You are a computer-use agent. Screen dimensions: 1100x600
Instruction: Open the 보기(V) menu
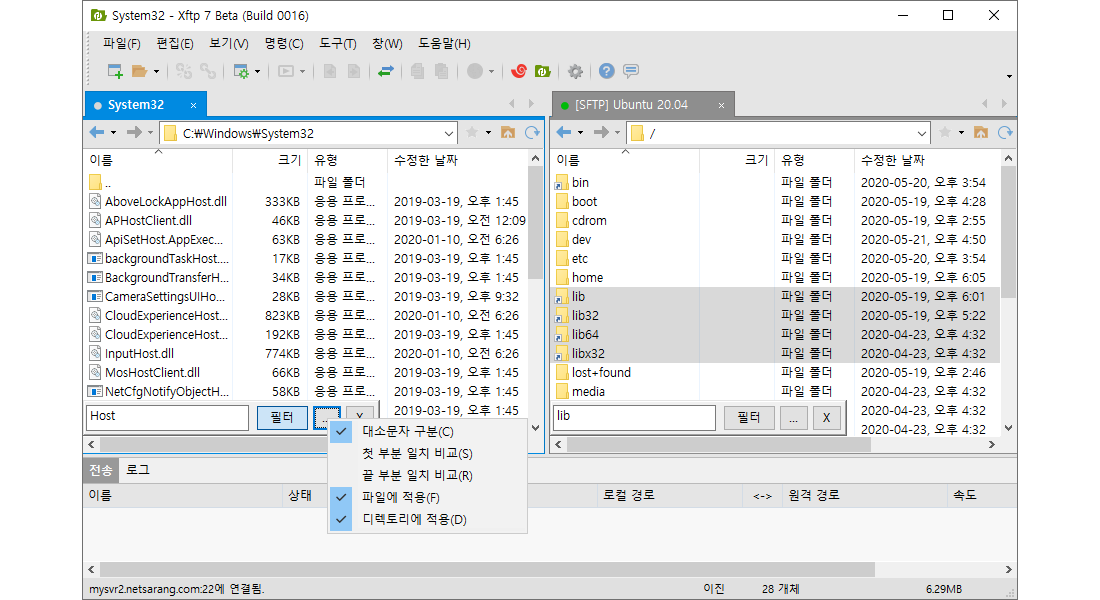coord(229,44)
